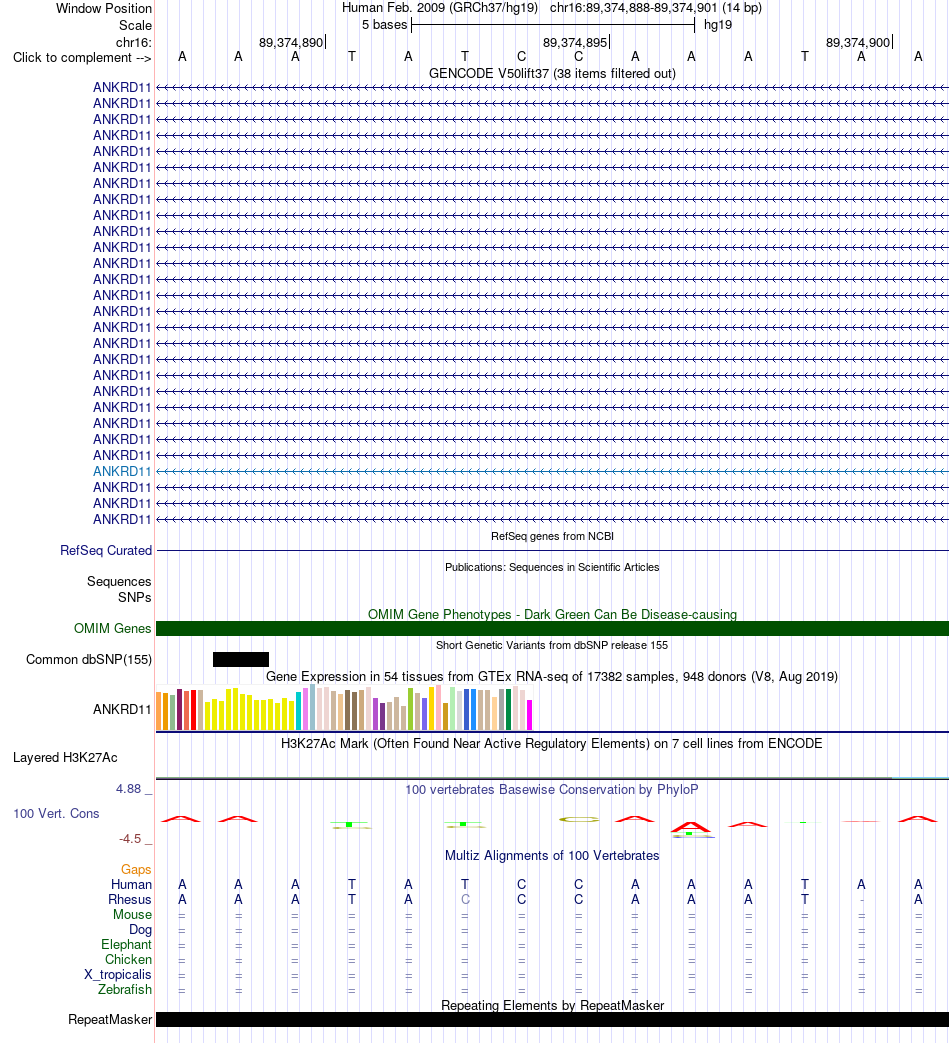The image size is (950, 1043).
Task: Click the black Common dbSNP variant block
Action: tap(241, 659)
